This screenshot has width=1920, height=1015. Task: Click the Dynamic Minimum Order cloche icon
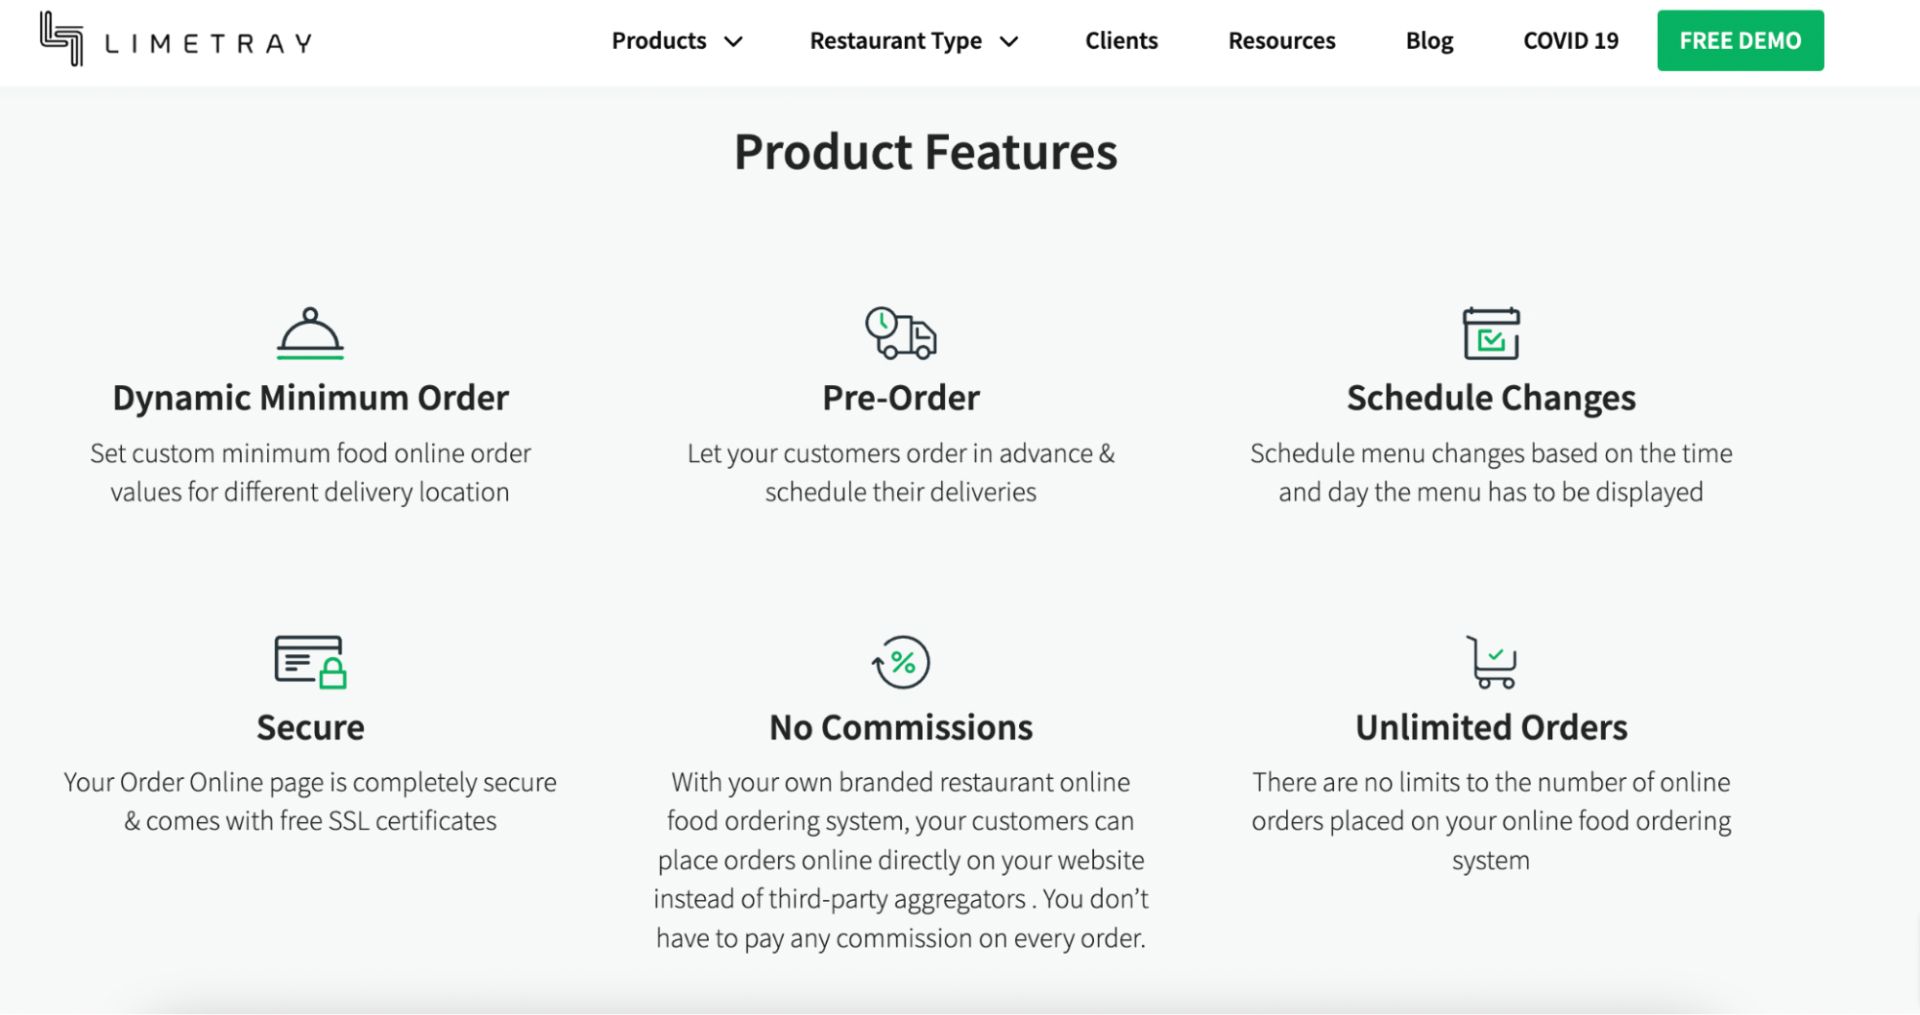pos(310,335)
